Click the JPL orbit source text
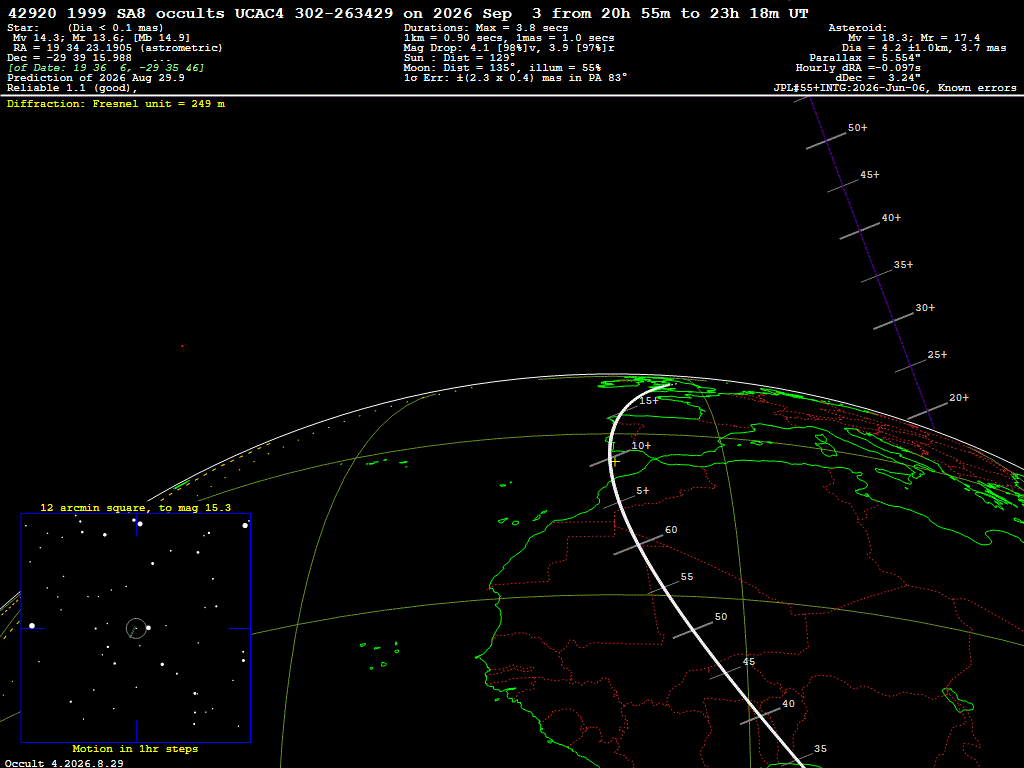Screen dimensions: 1024x768 (x=895, y=88)
